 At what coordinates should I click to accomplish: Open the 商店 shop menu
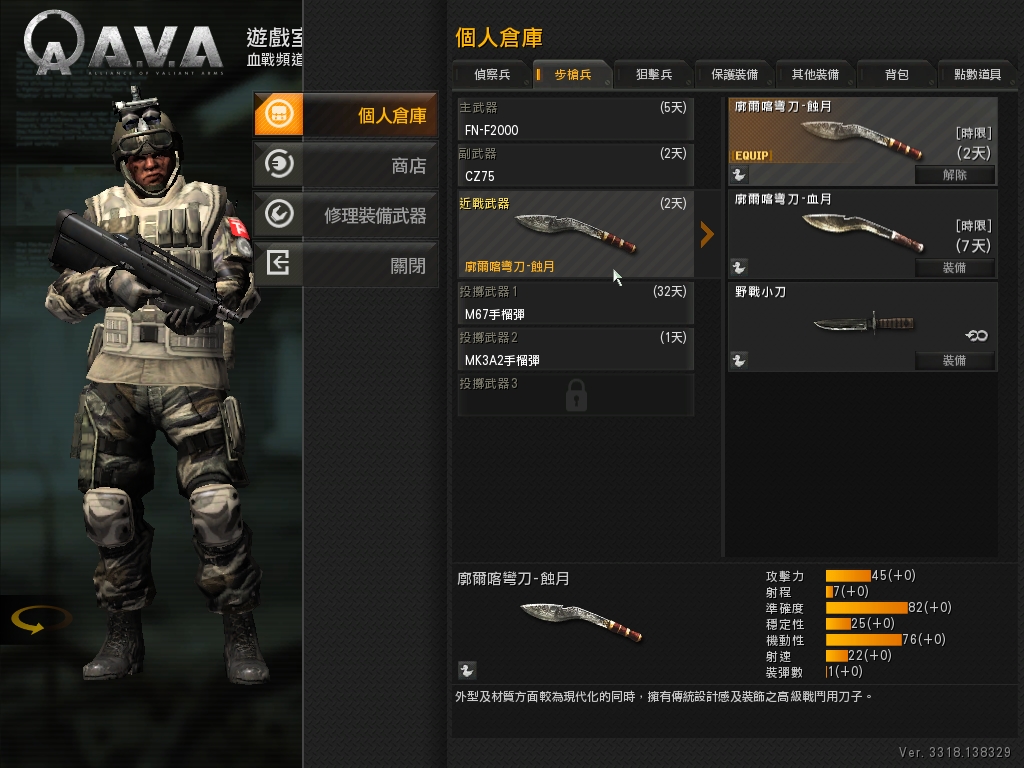[345, 165]
